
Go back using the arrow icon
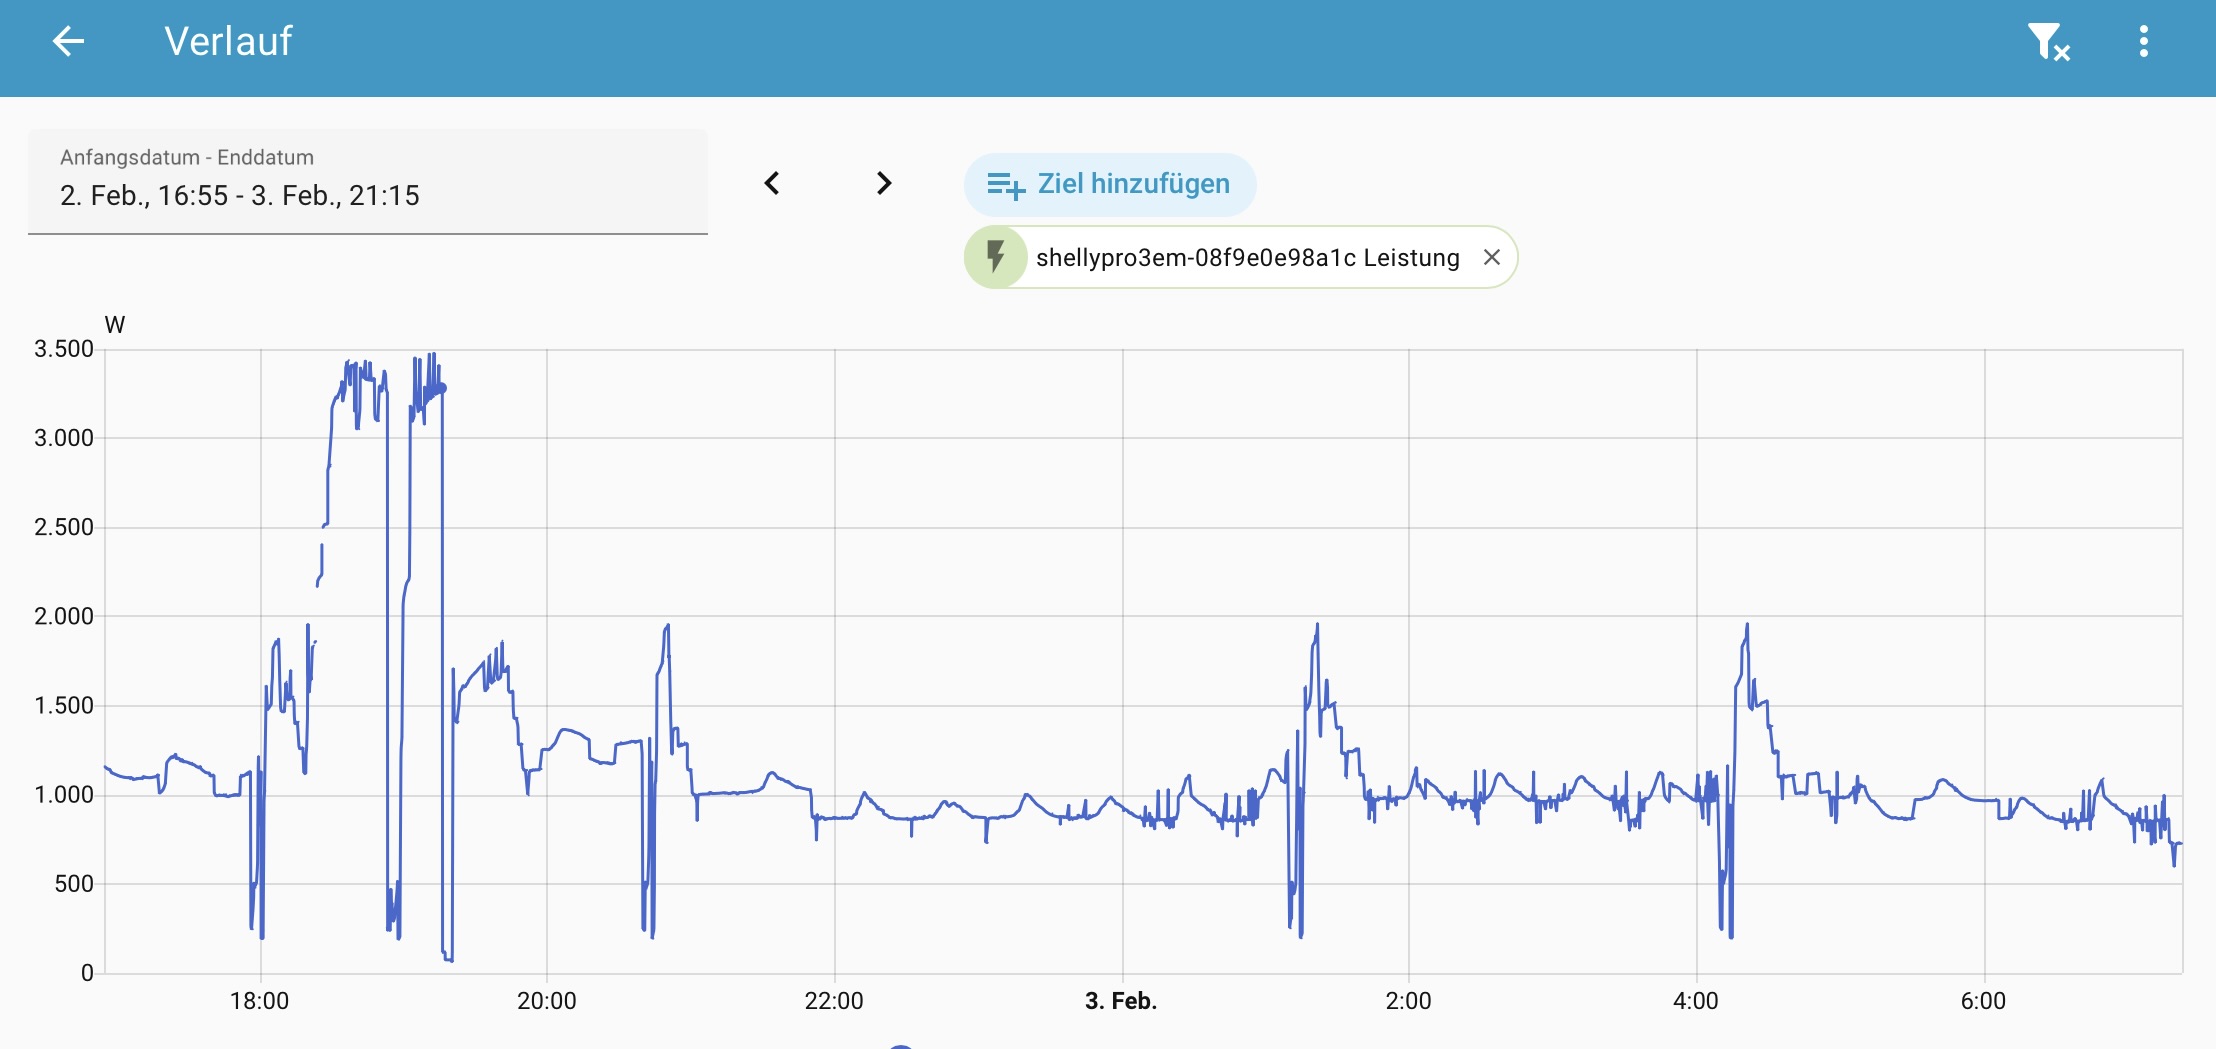(x=68, y=42)
